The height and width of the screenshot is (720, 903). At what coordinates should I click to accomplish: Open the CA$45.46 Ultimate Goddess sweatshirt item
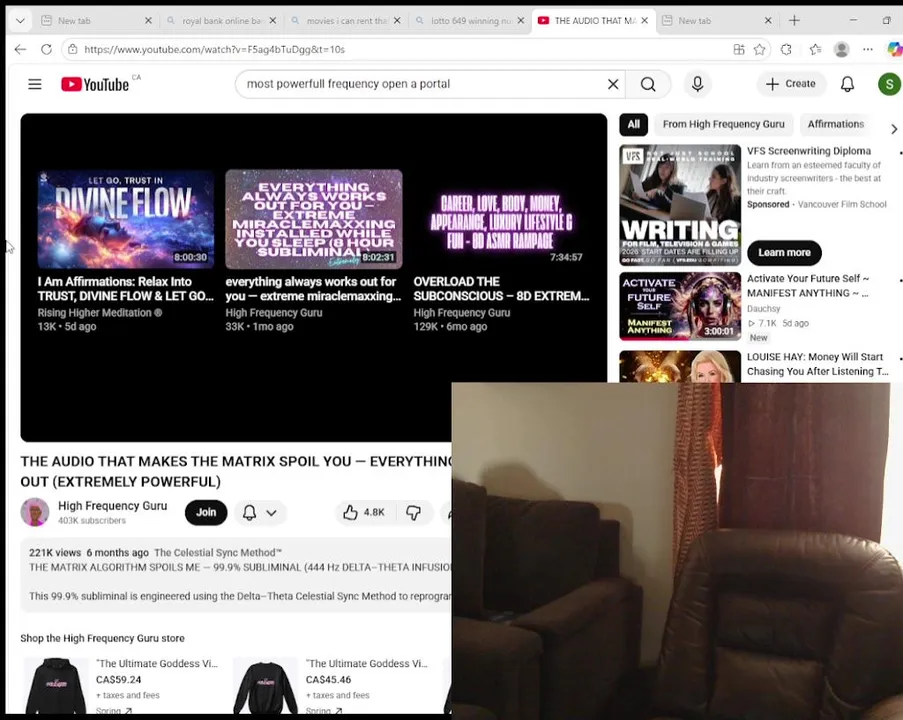(331, 685)
